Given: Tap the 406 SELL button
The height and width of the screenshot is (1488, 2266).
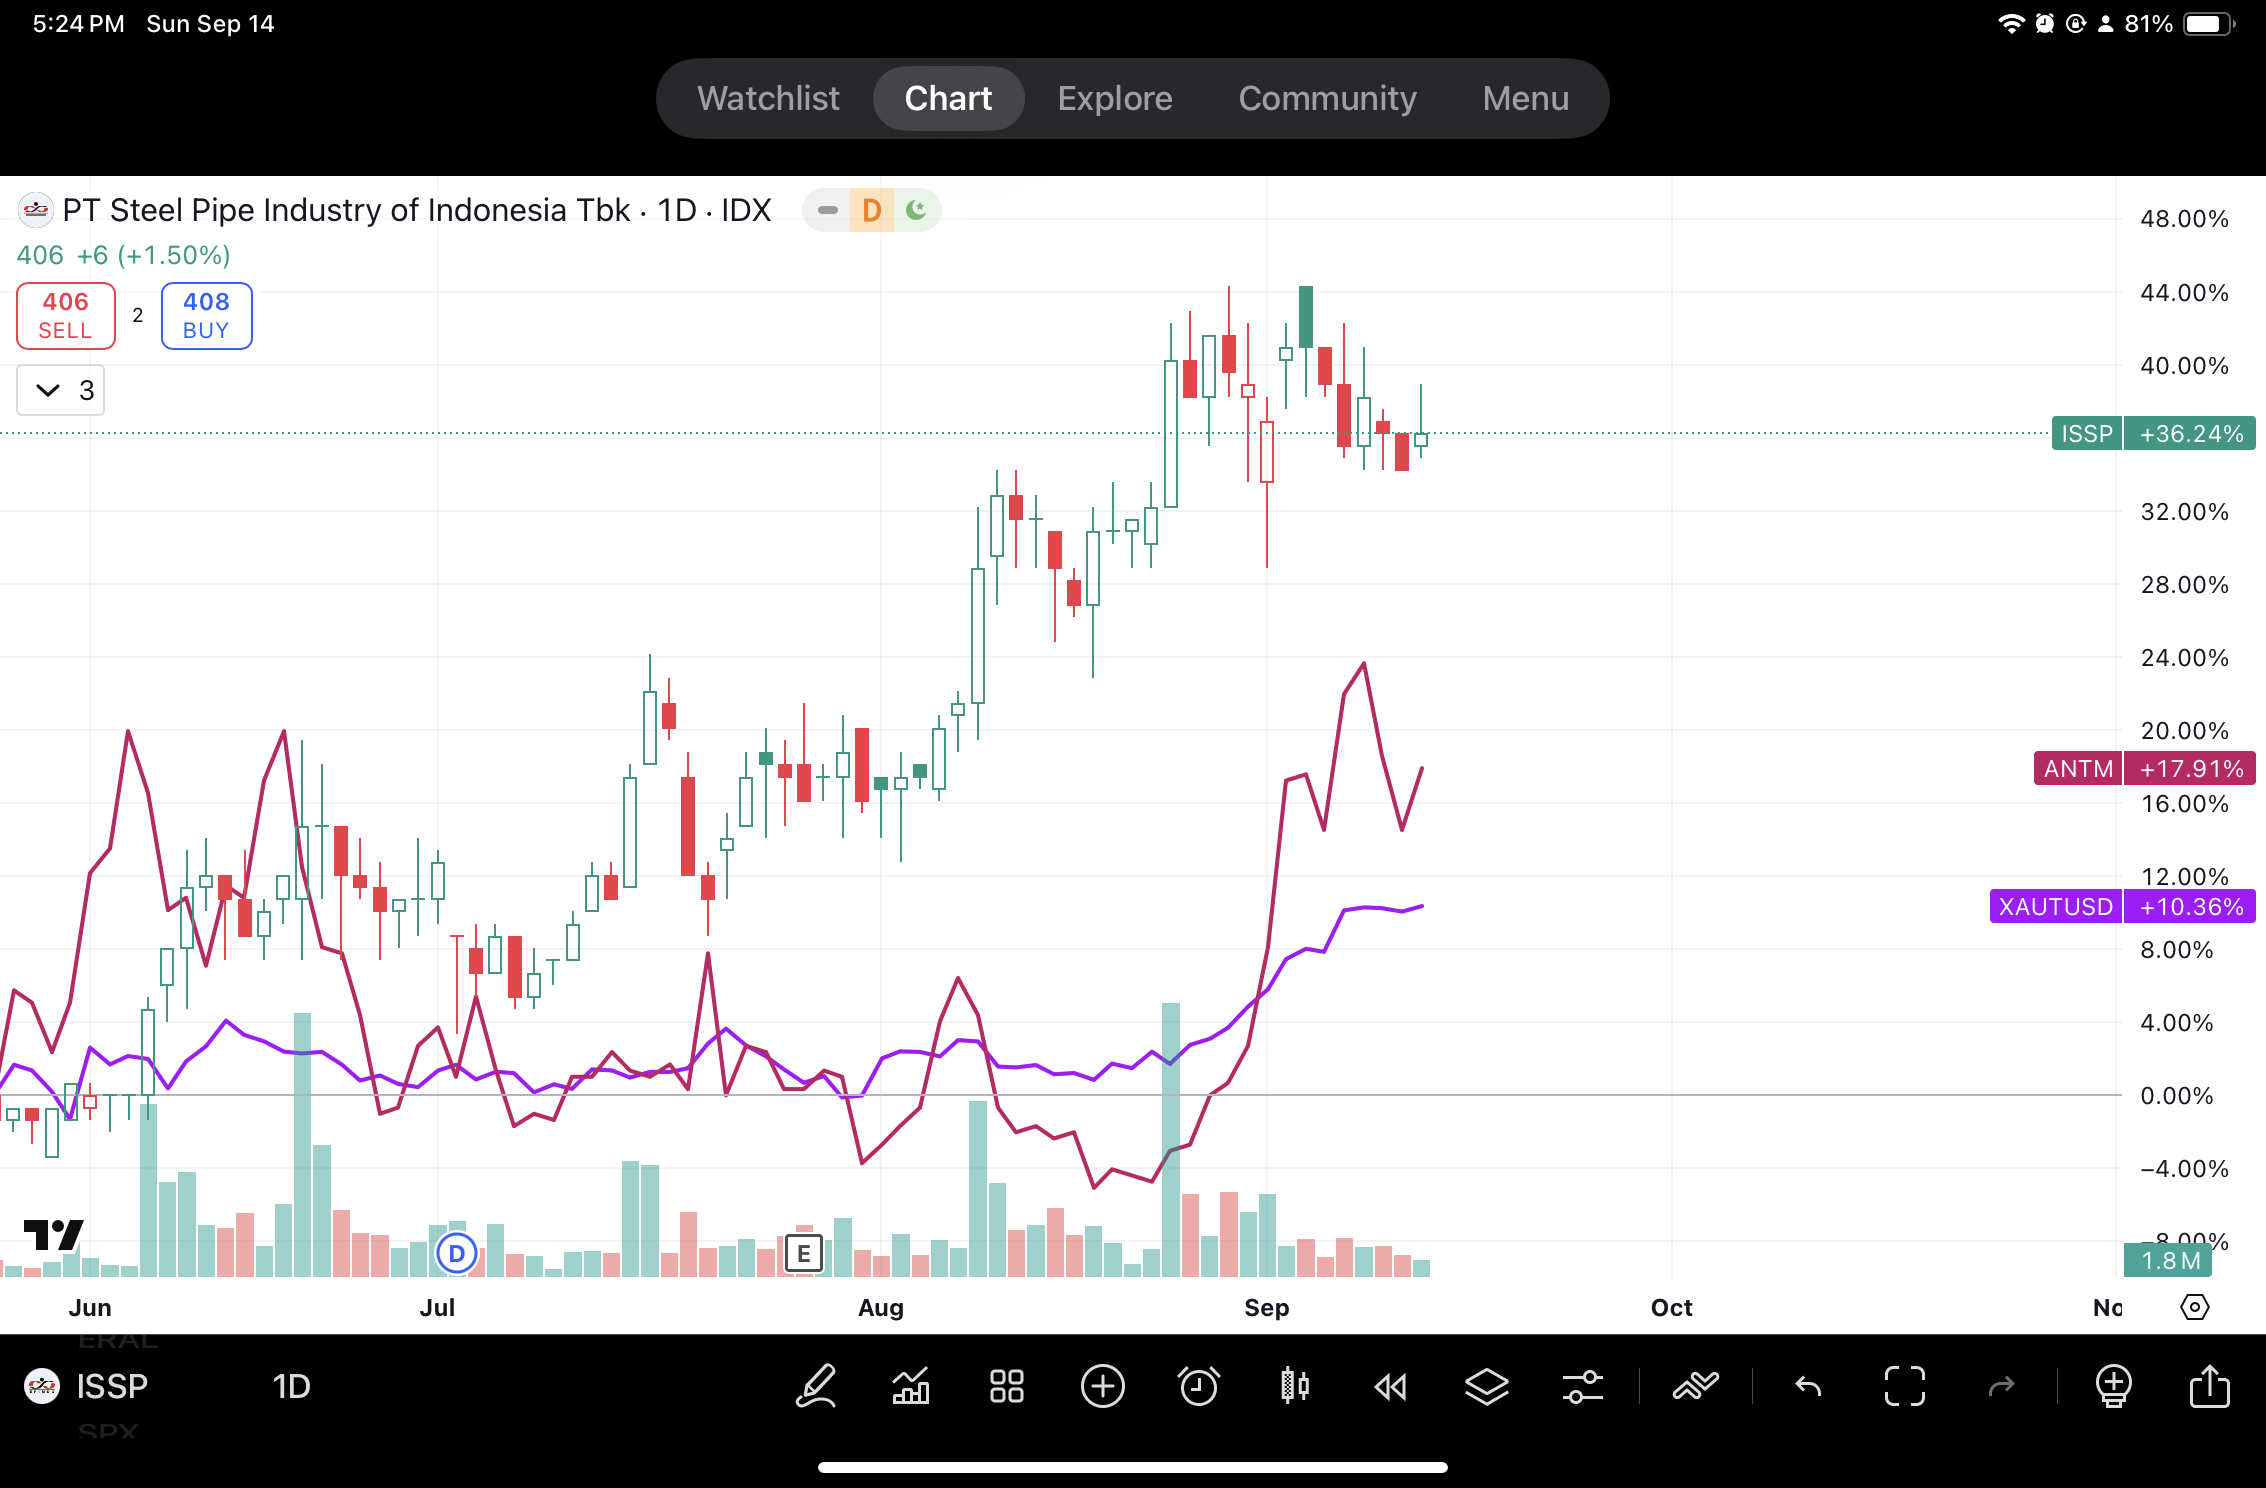Looking at the screenshot, I should 66,316.
